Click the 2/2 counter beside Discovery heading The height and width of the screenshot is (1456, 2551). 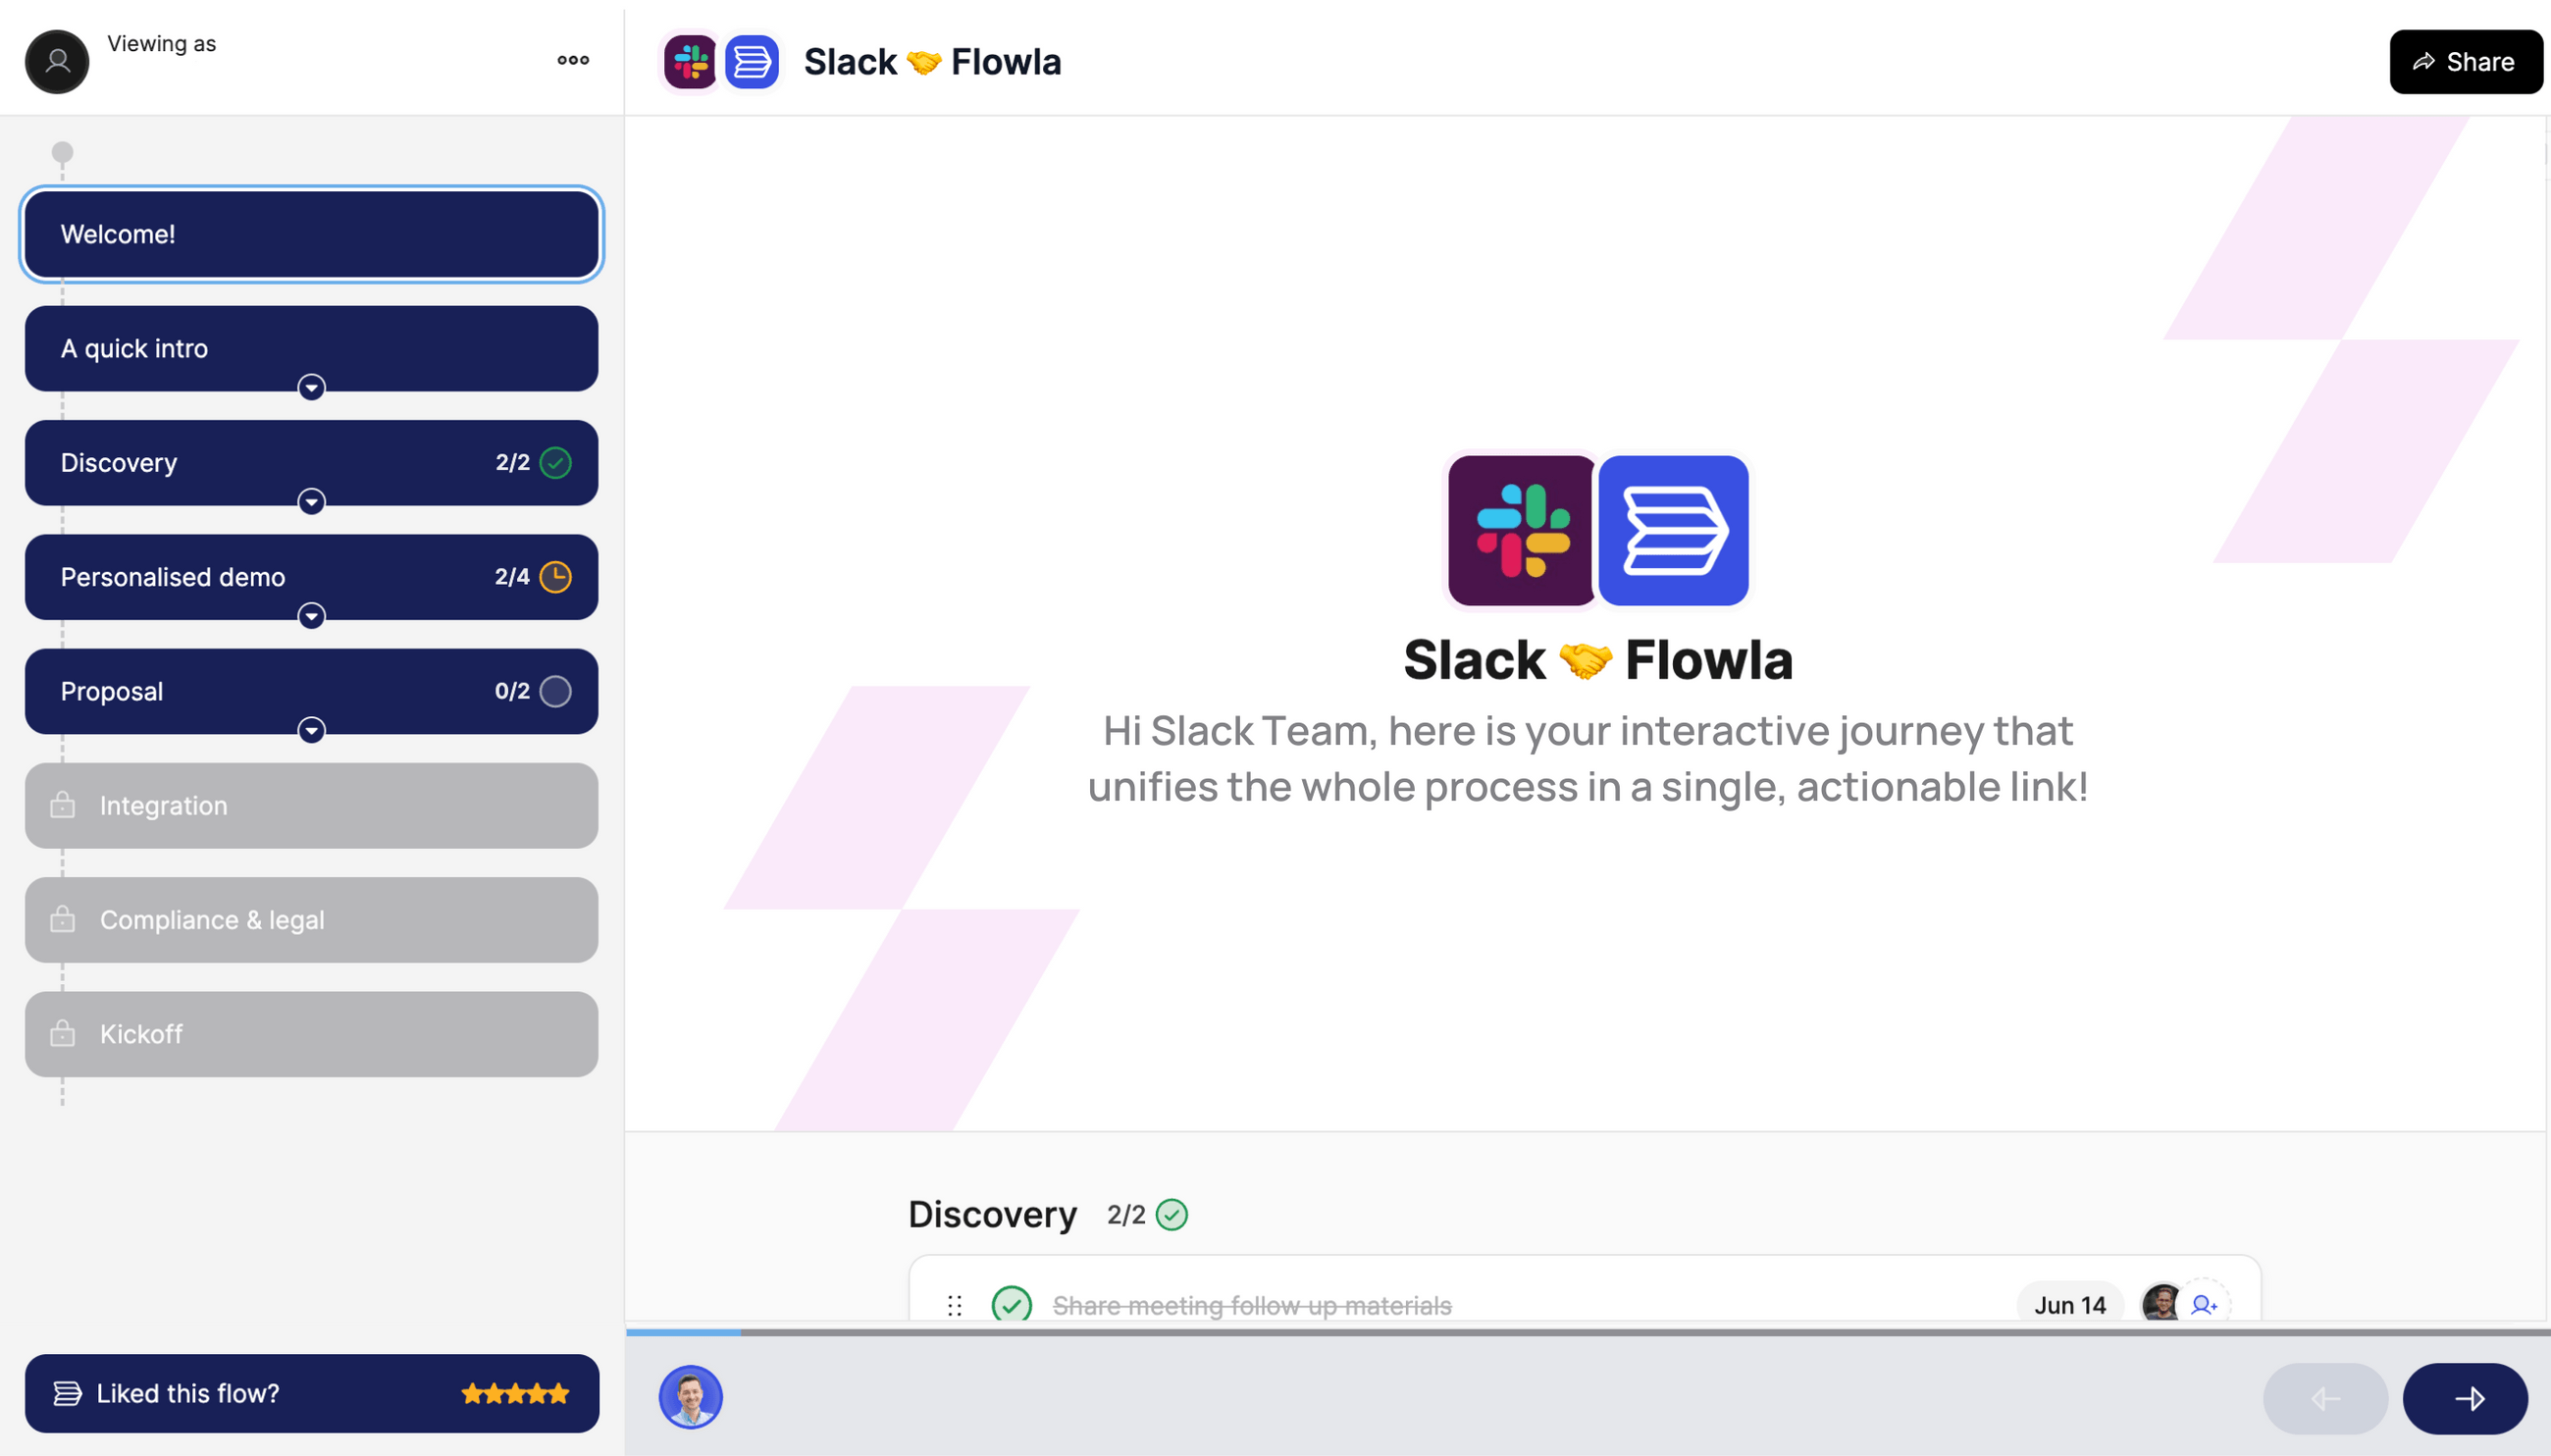[1125, 1214]
